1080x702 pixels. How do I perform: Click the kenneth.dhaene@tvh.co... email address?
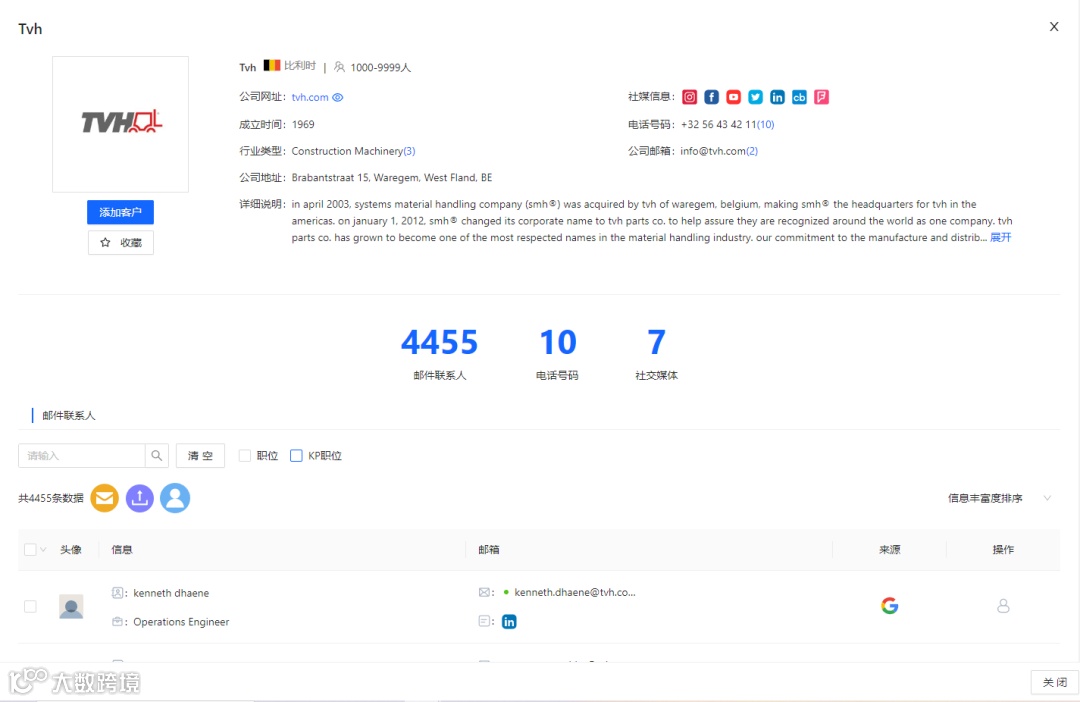point(574,592)
